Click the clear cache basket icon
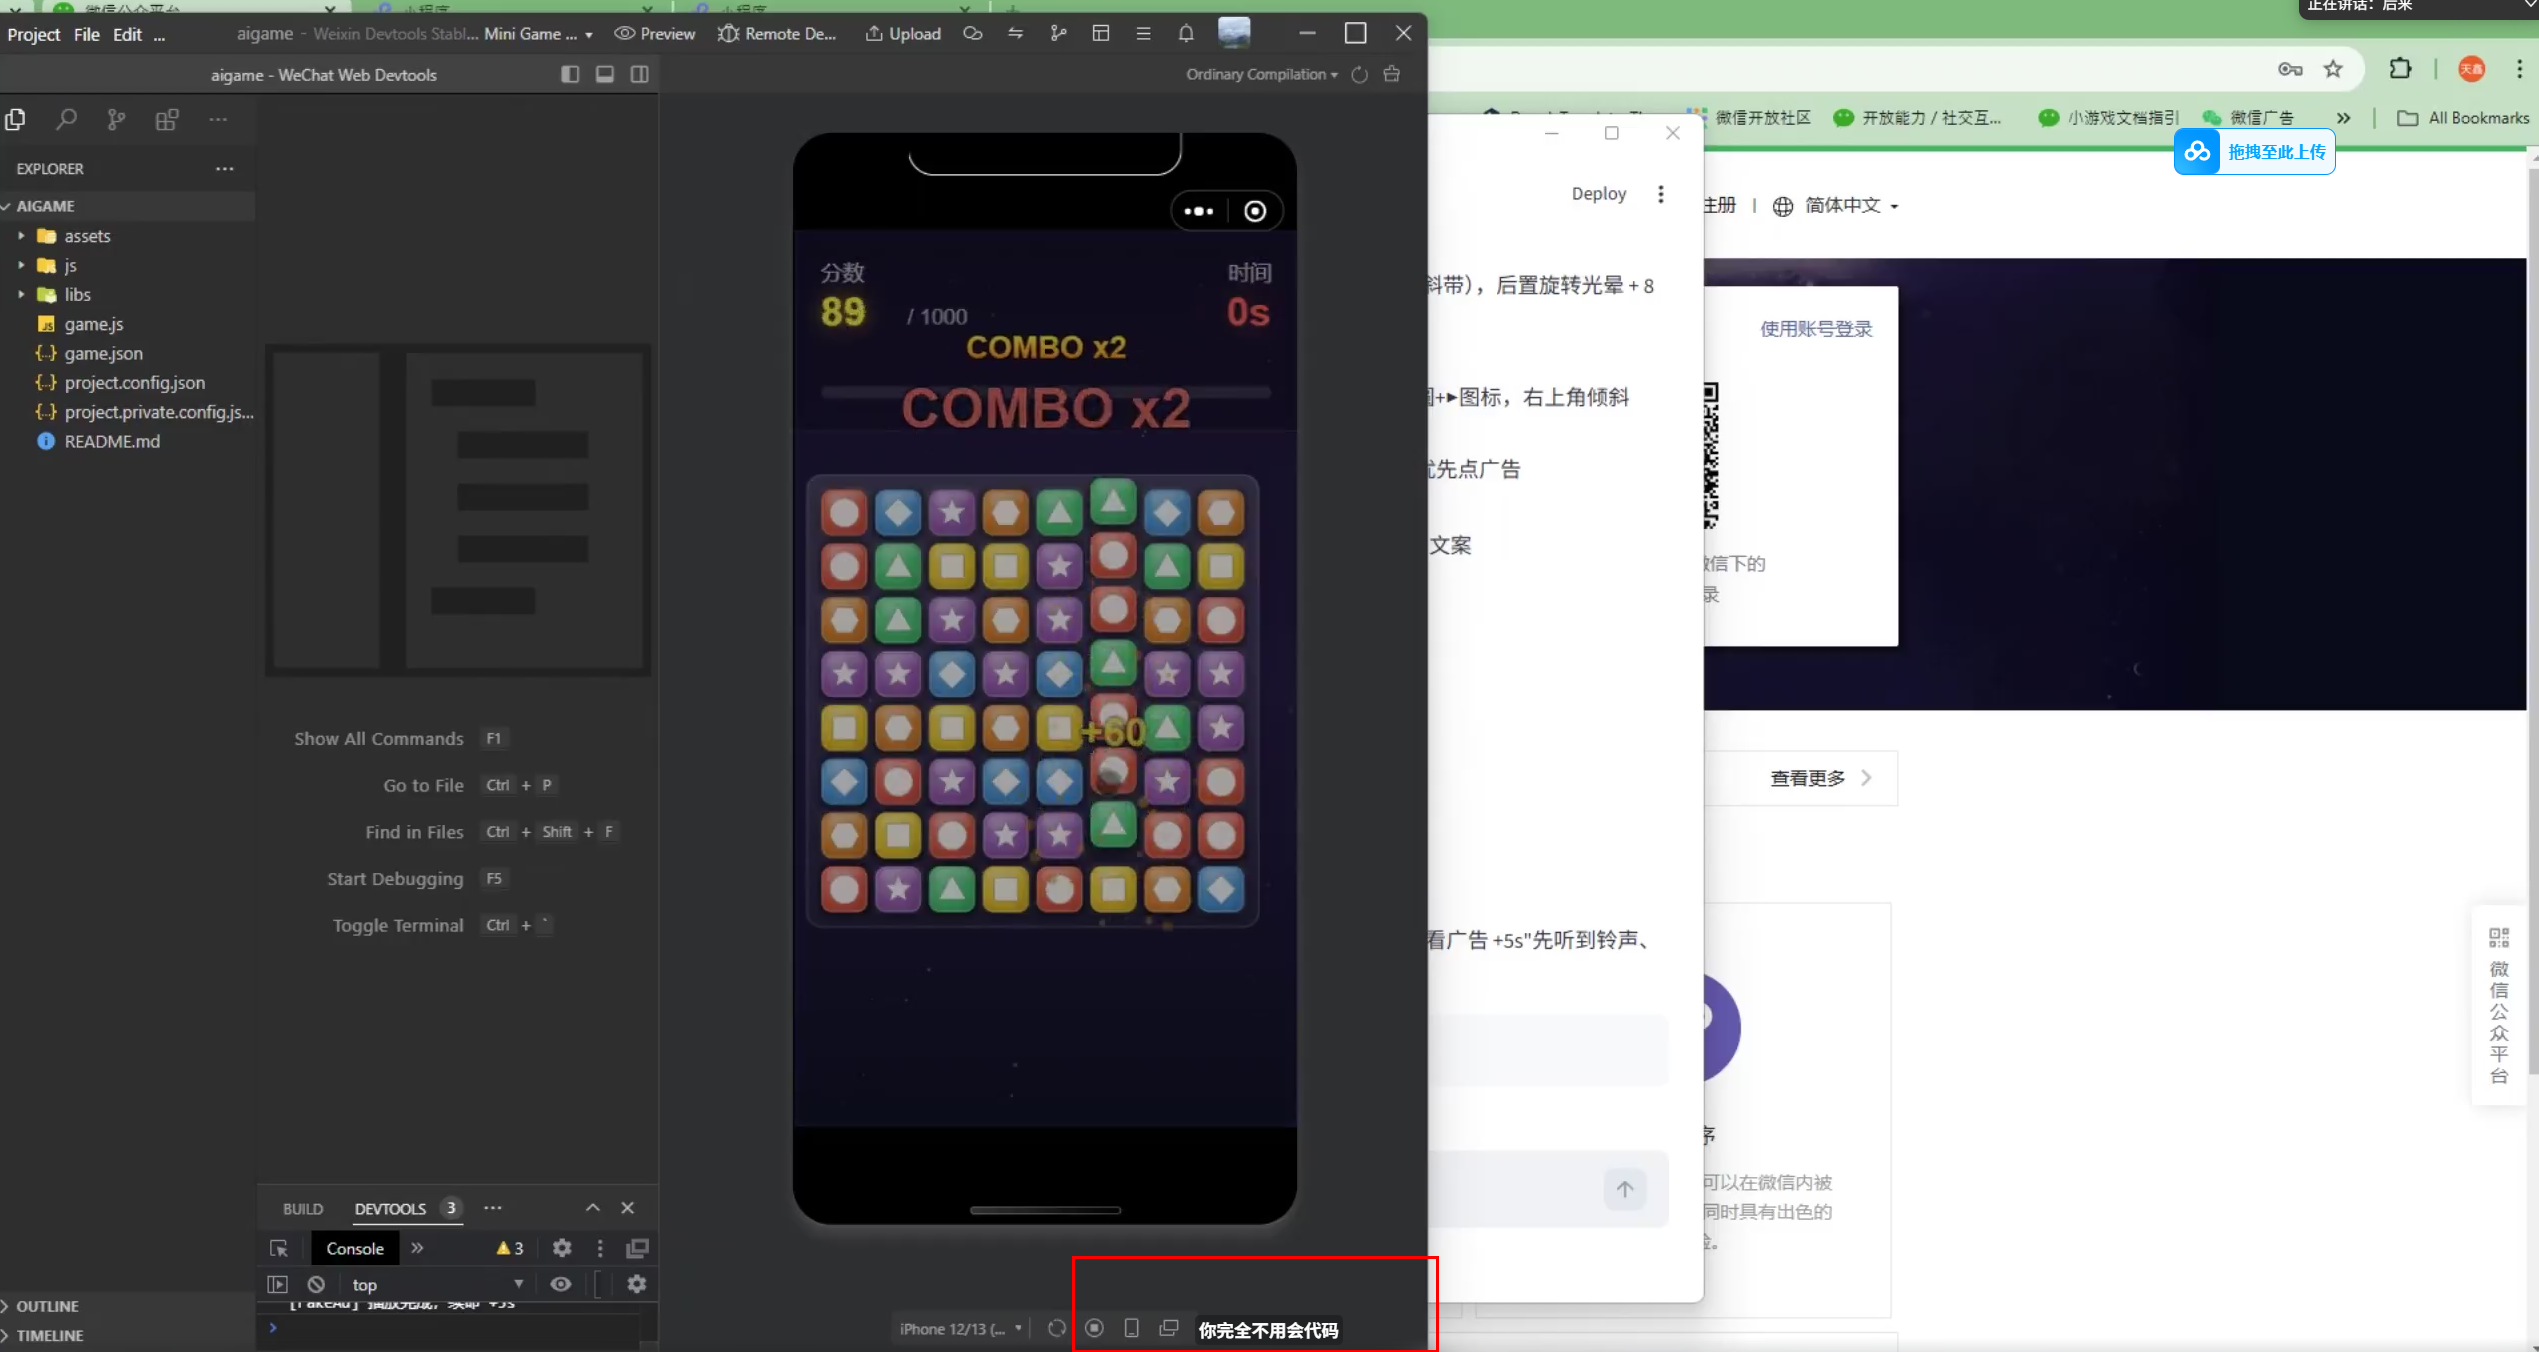The height and width of the screenshot is (1352, 2539). click(1392, 74)
